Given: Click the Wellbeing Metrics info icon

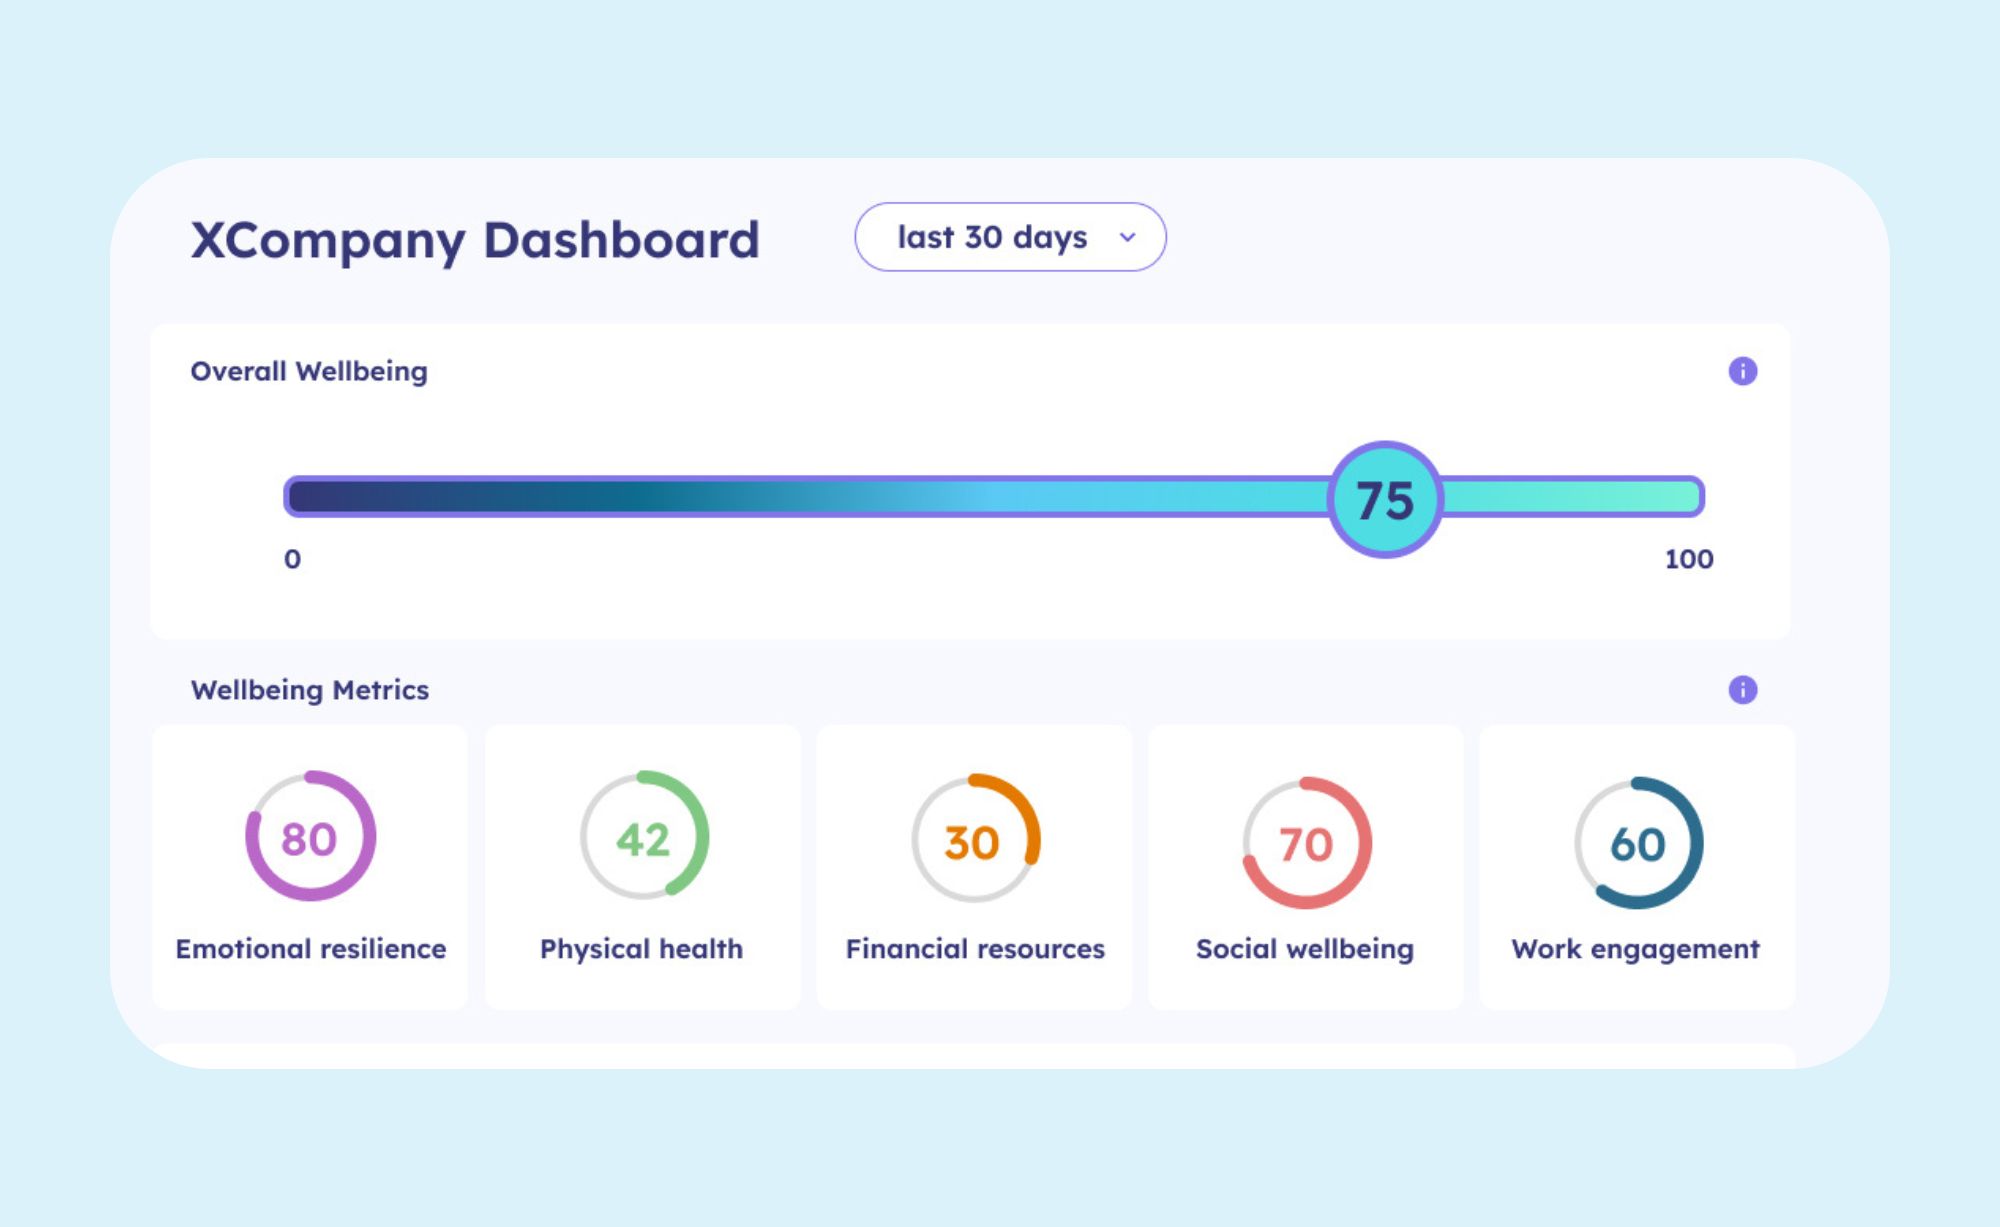Looking at the screenshot, I should (1742, 690).
